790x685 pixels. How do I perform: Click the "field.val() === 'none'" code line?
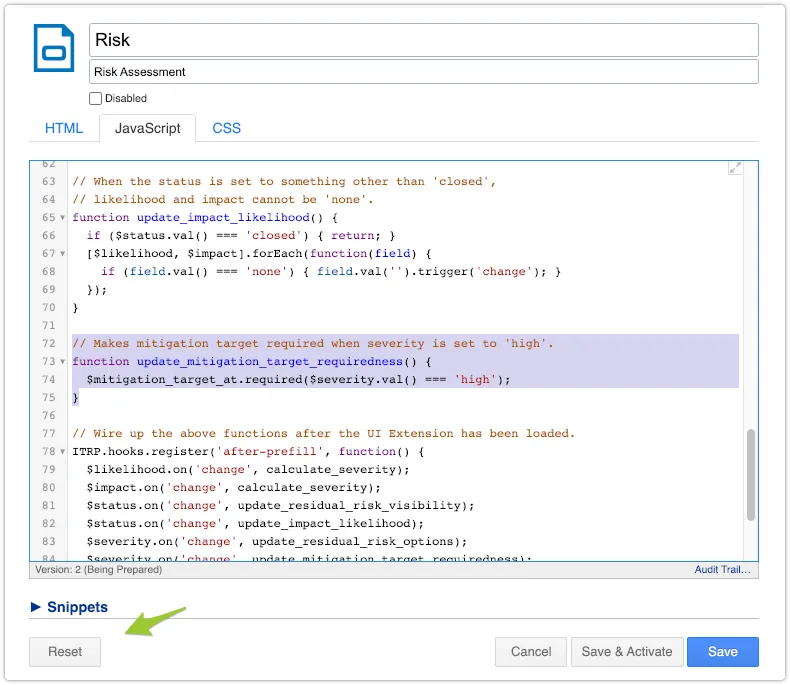click(331, 271)
